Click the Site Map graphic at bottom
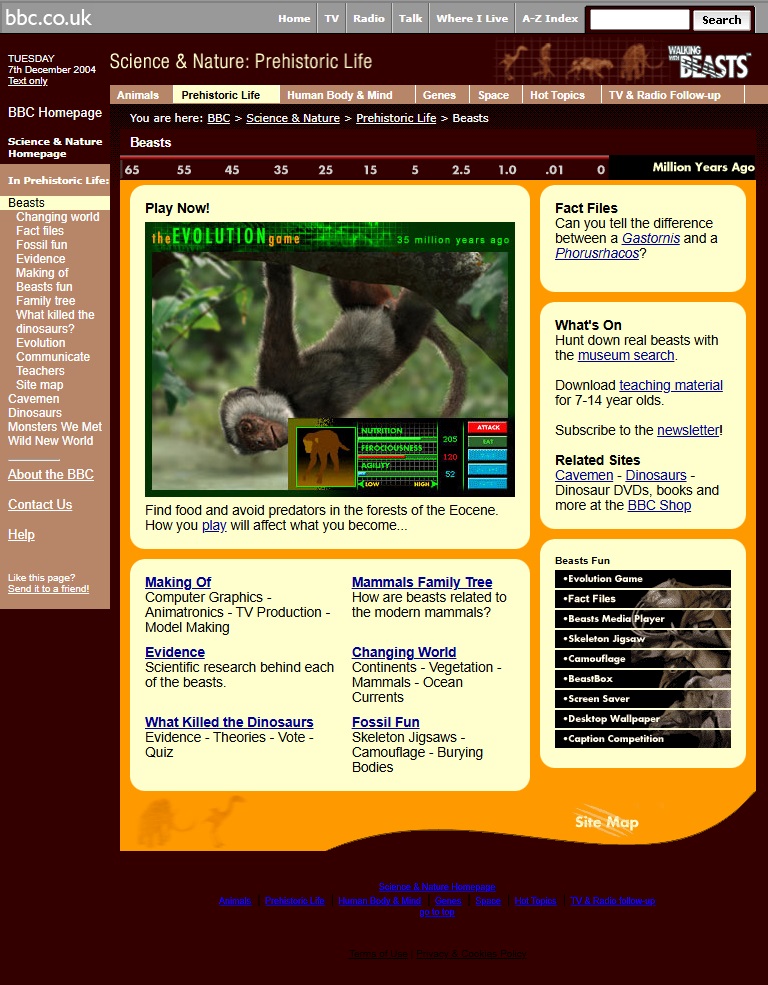 click(607, 822)
